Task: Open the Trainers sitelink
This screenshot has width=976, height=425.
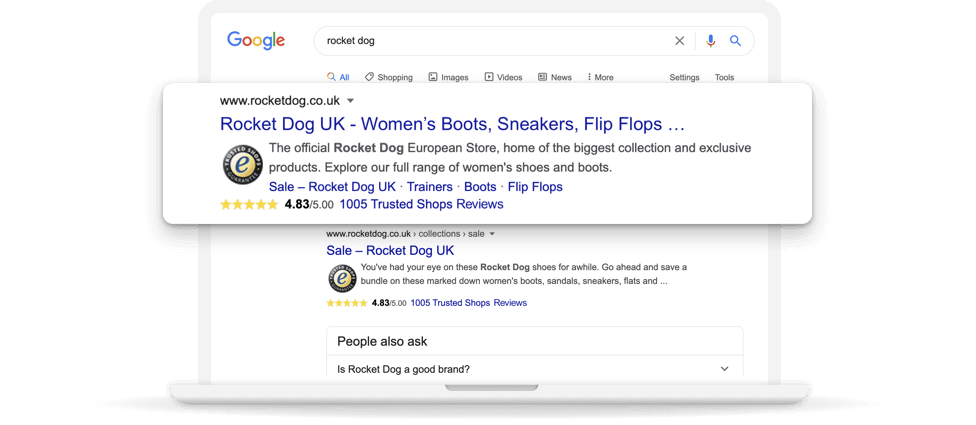Action: [x=429, y=187]
